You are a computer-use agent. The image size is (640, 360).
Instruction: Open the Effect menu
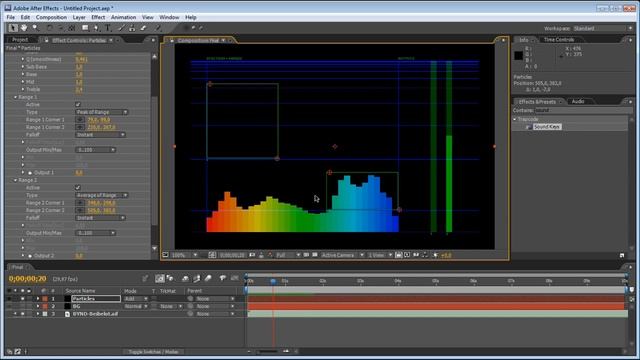[98, 17]
